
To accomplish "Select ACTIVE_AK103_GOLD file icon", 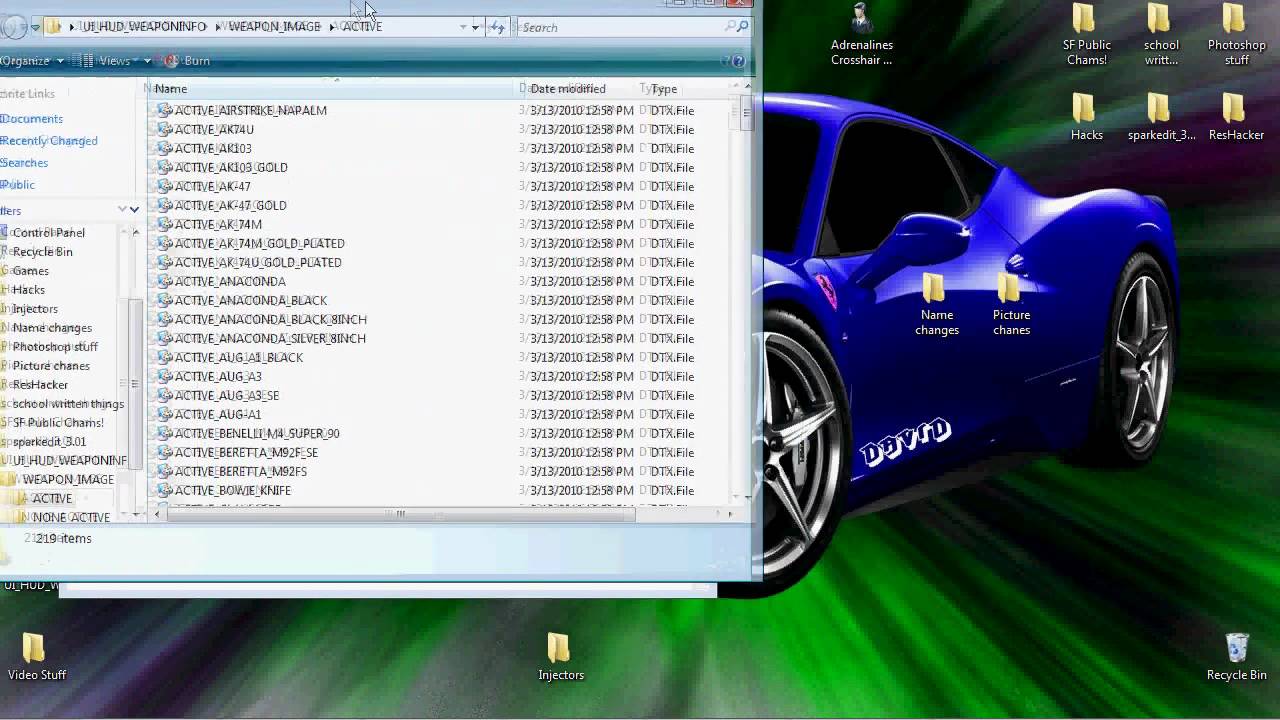I will [164, 167].
